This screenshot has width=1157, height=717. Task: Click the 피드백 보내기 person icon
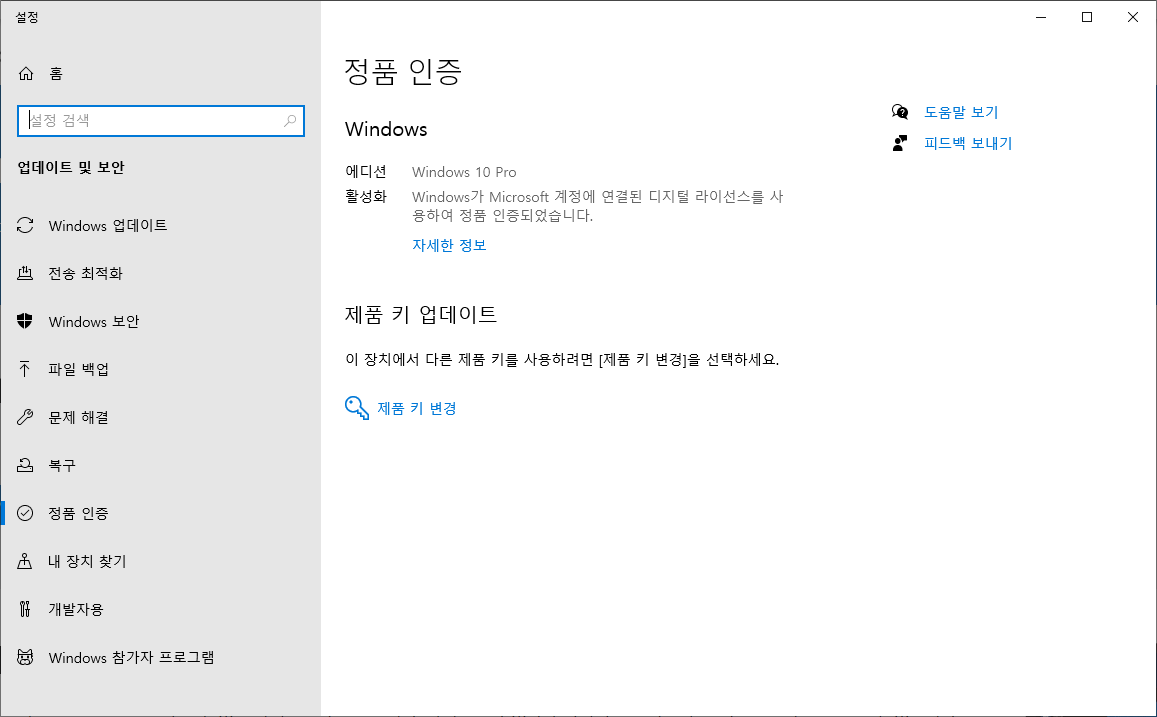point(899,143)
